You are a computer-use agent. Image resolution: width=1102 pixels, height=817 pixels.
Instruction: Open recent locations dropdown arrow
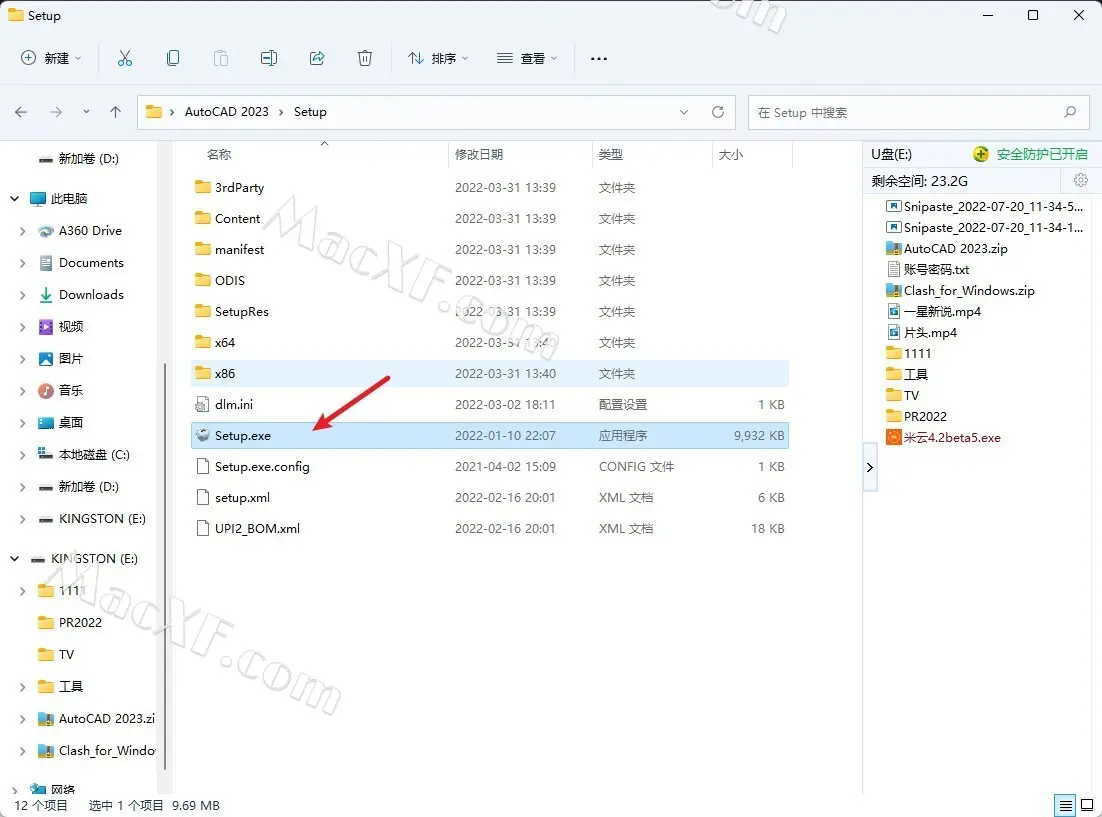[x=86, y=112]
